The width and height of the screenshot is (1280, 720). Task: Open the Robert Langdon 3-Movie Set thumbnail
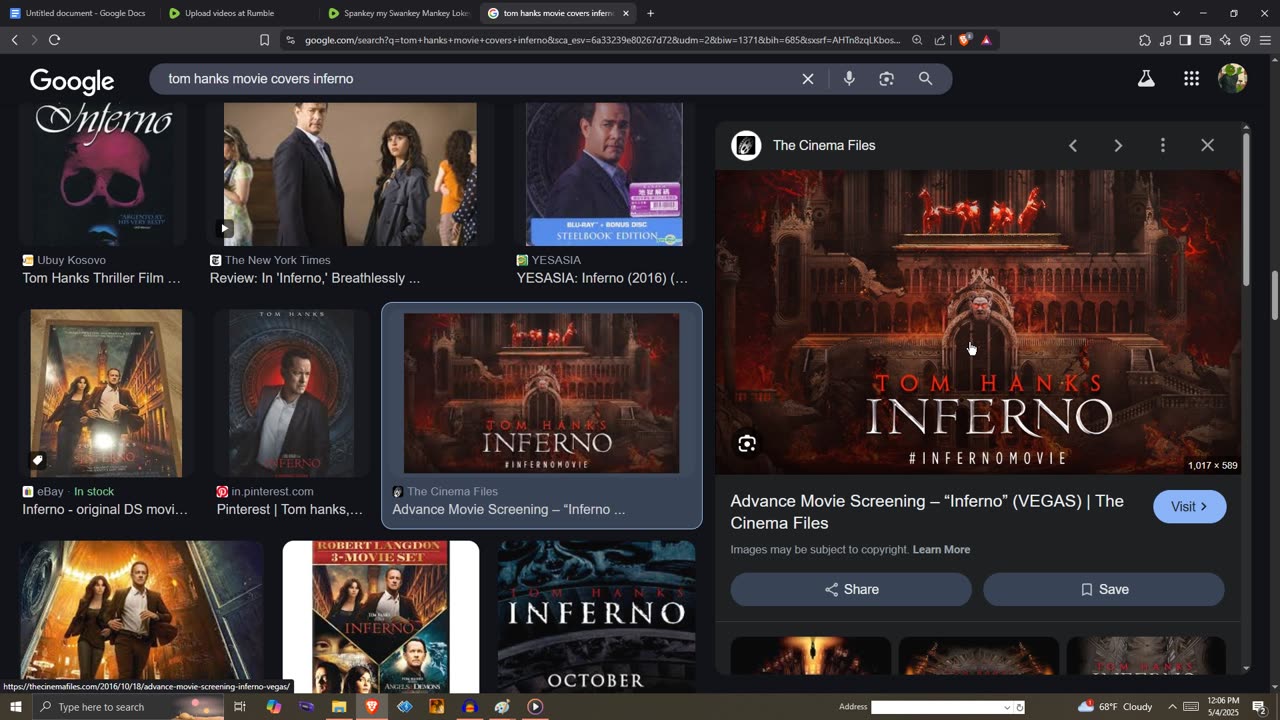point(381,617)
